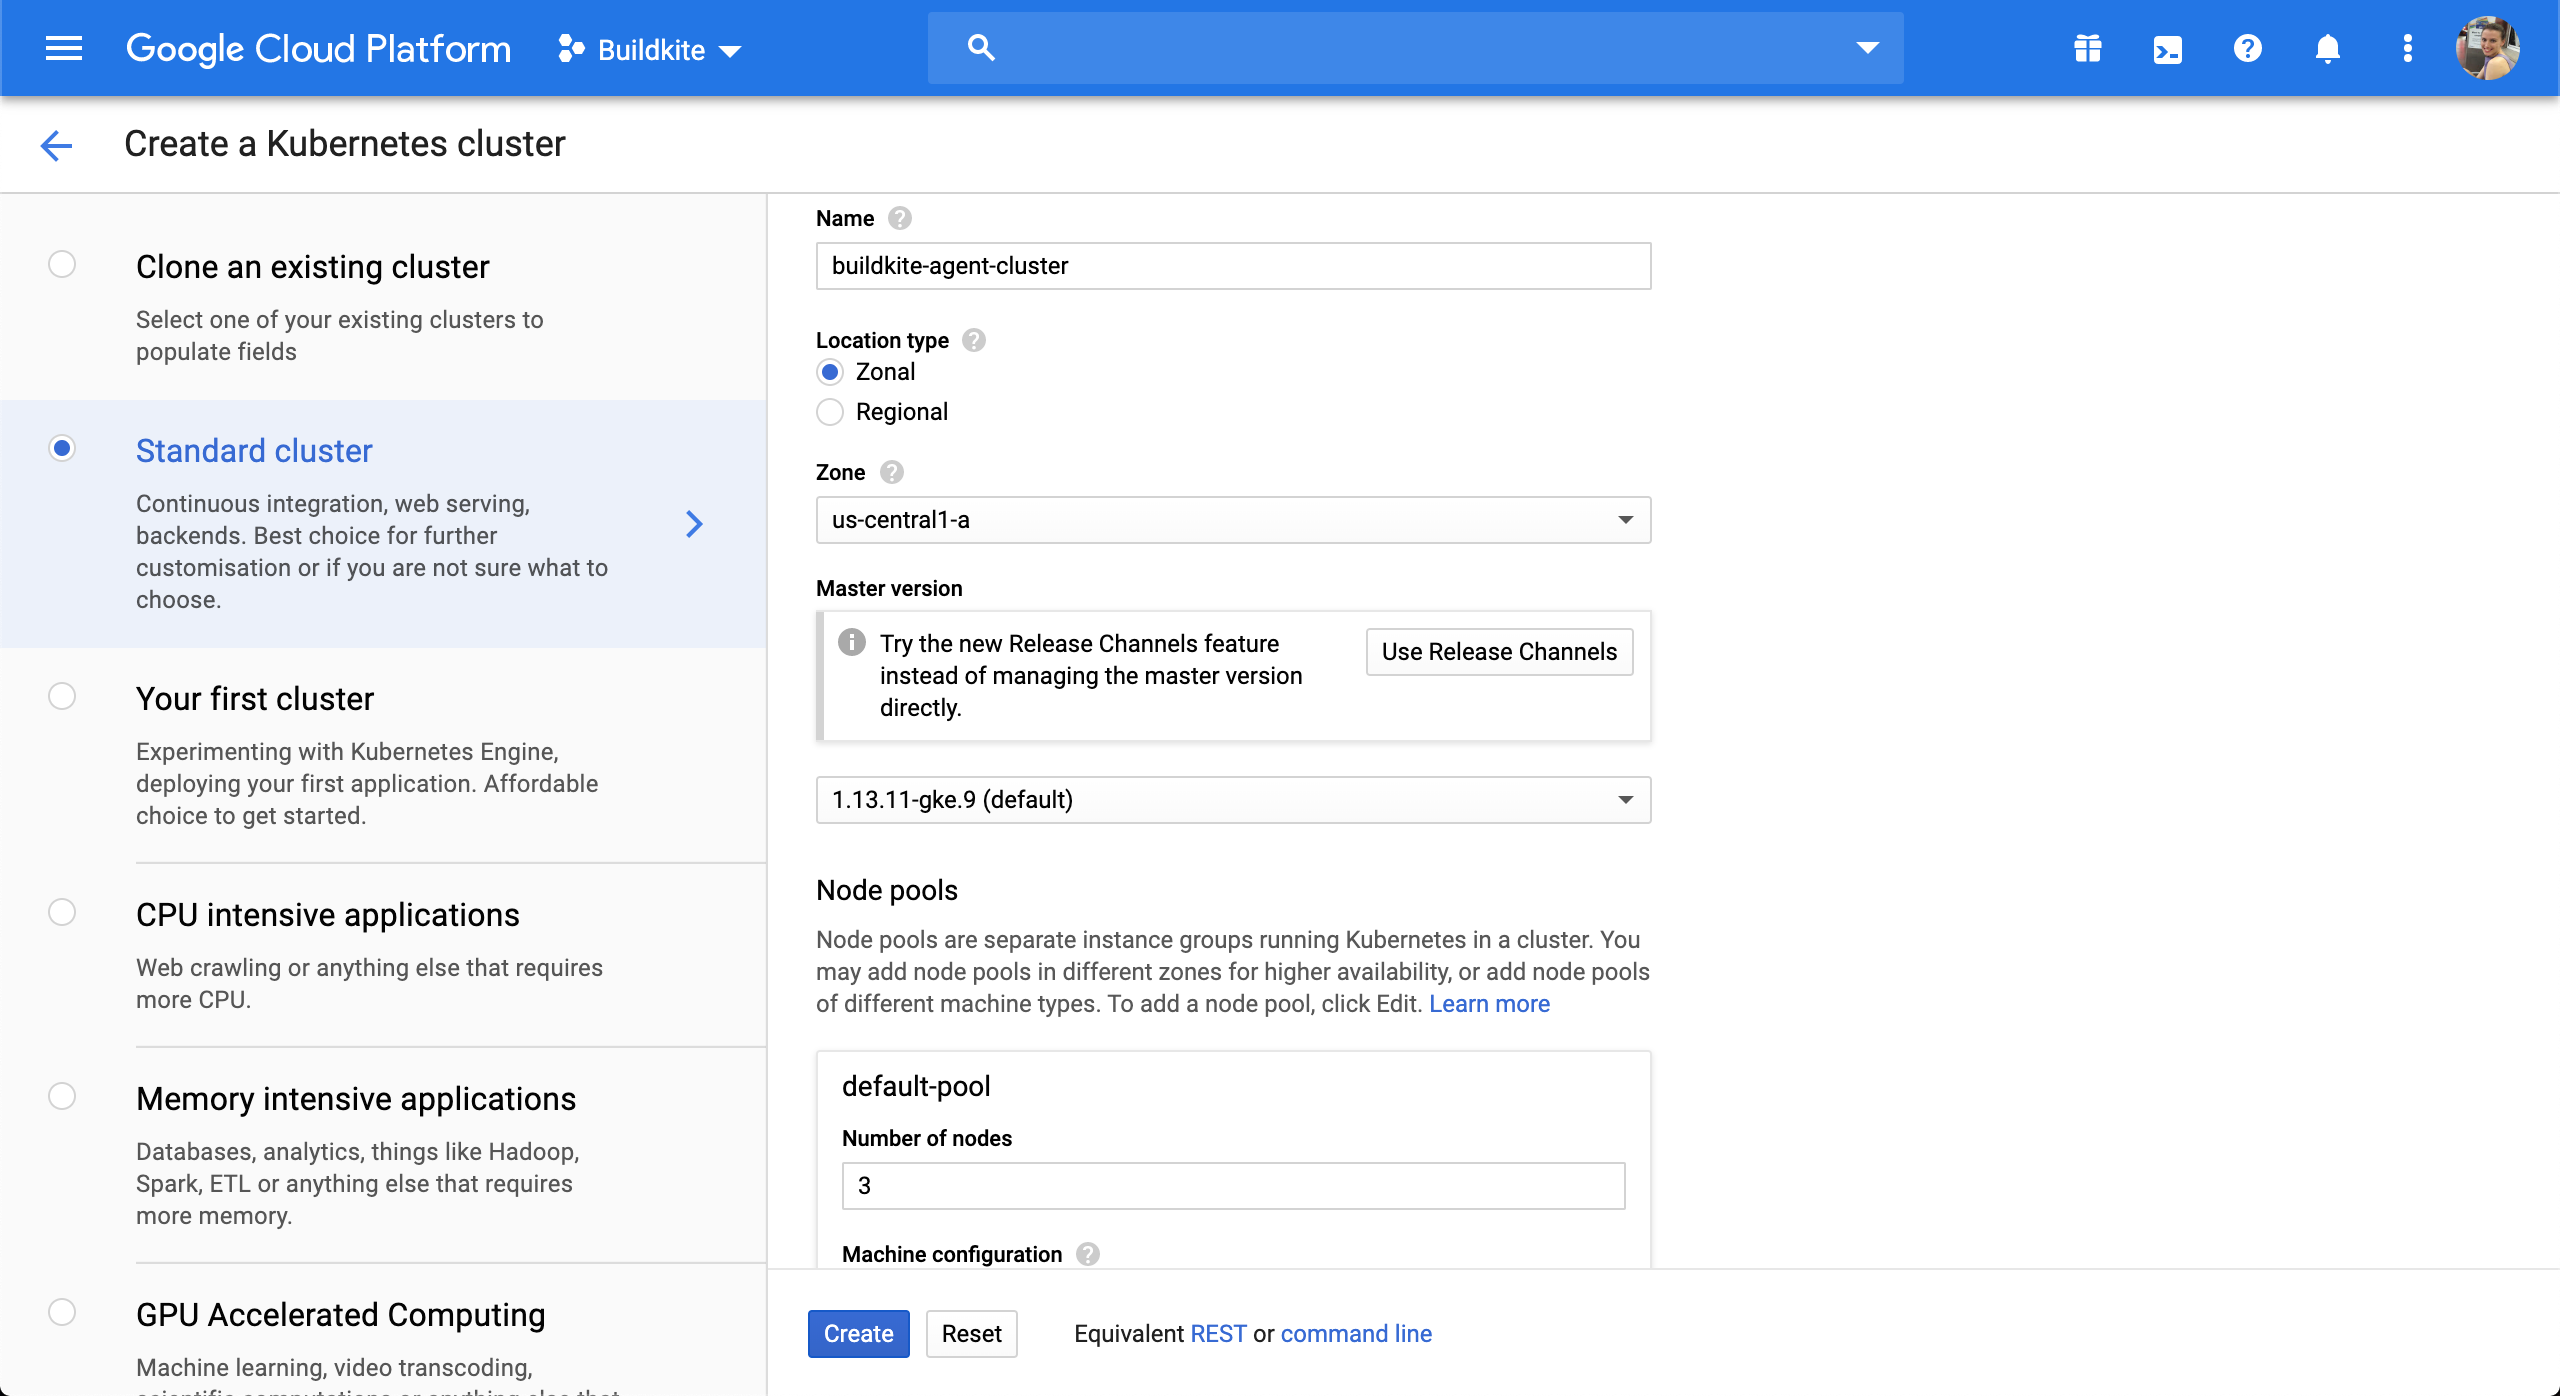The height and width of the screenshot is (1396, 2560).
Task: Open the hamburger navigation menu
Action: click(64, 48)
